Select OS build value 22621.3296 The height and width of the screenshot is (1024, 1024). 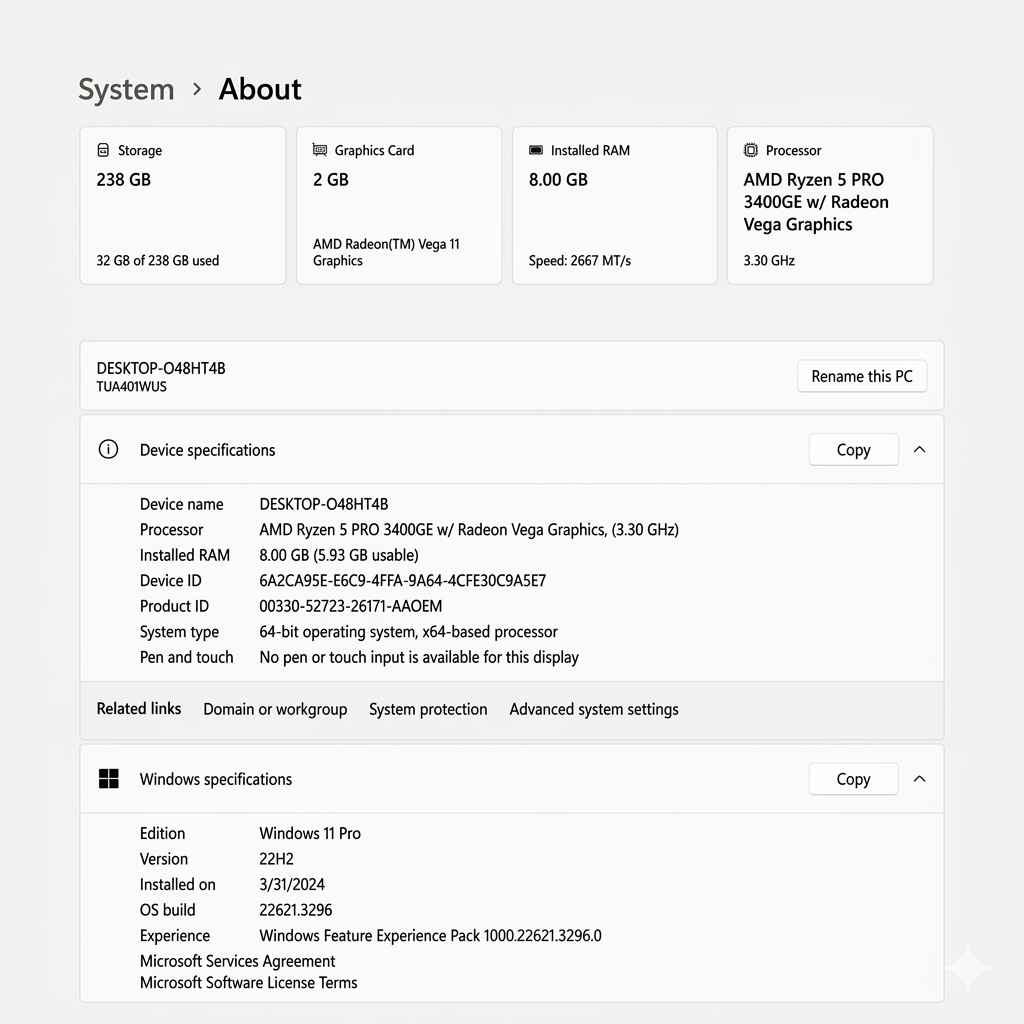(x=295, y=910)
